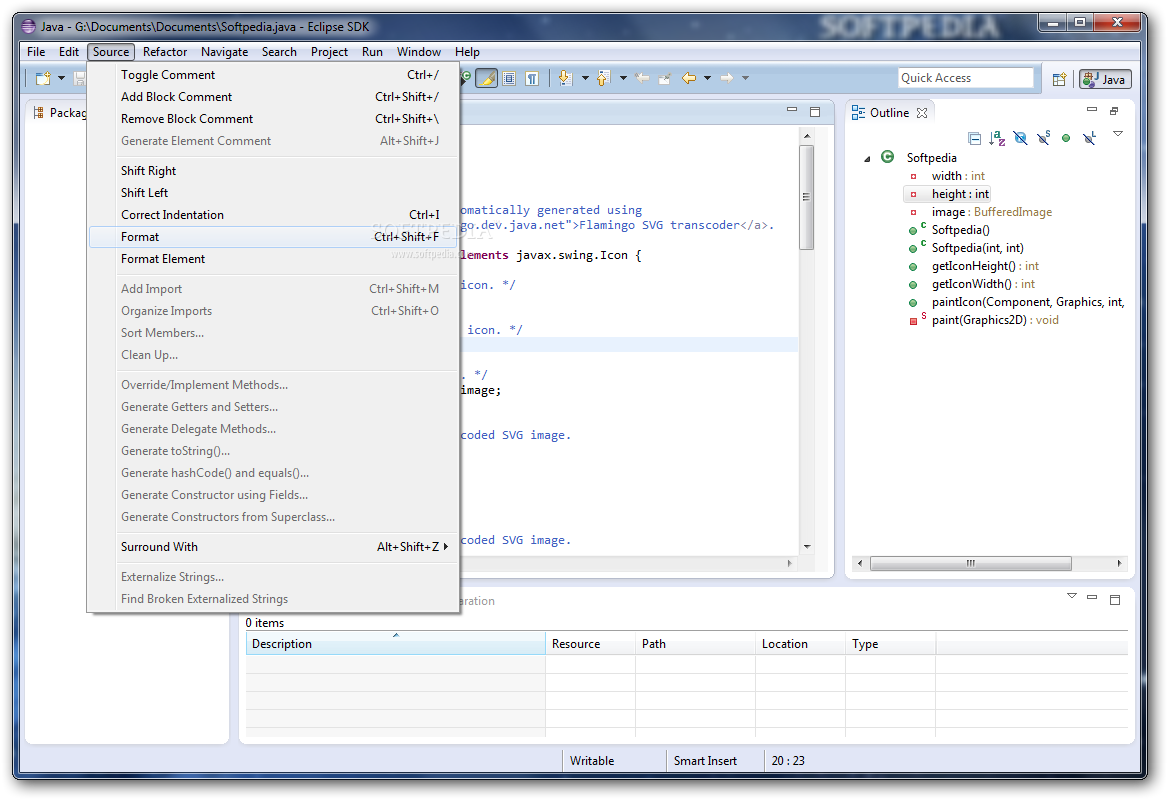
Task: Select getIconHeight() method in Outline
Action: coord(985,266)
